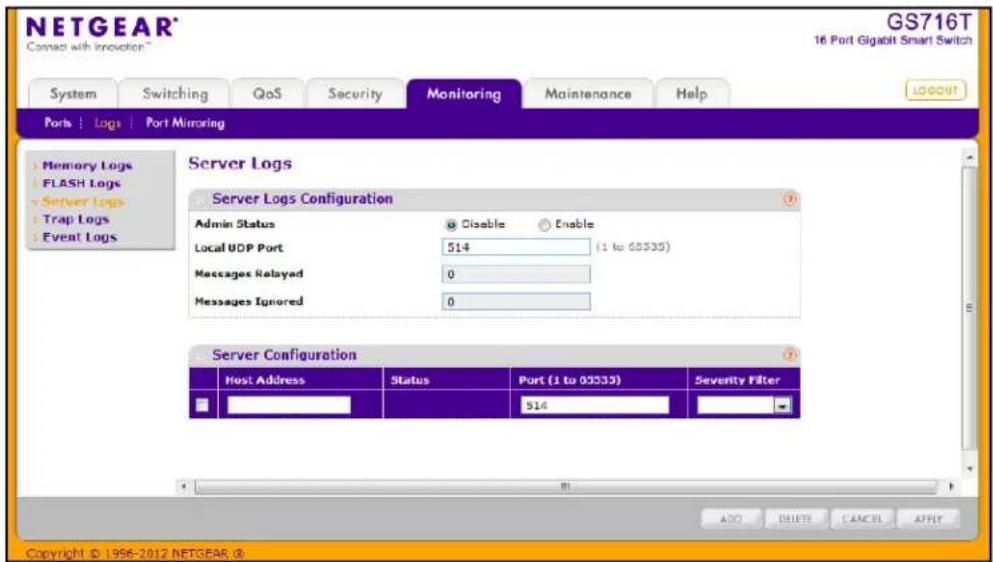Click the ADD button
993x562 pixels.
coord(731,519)
